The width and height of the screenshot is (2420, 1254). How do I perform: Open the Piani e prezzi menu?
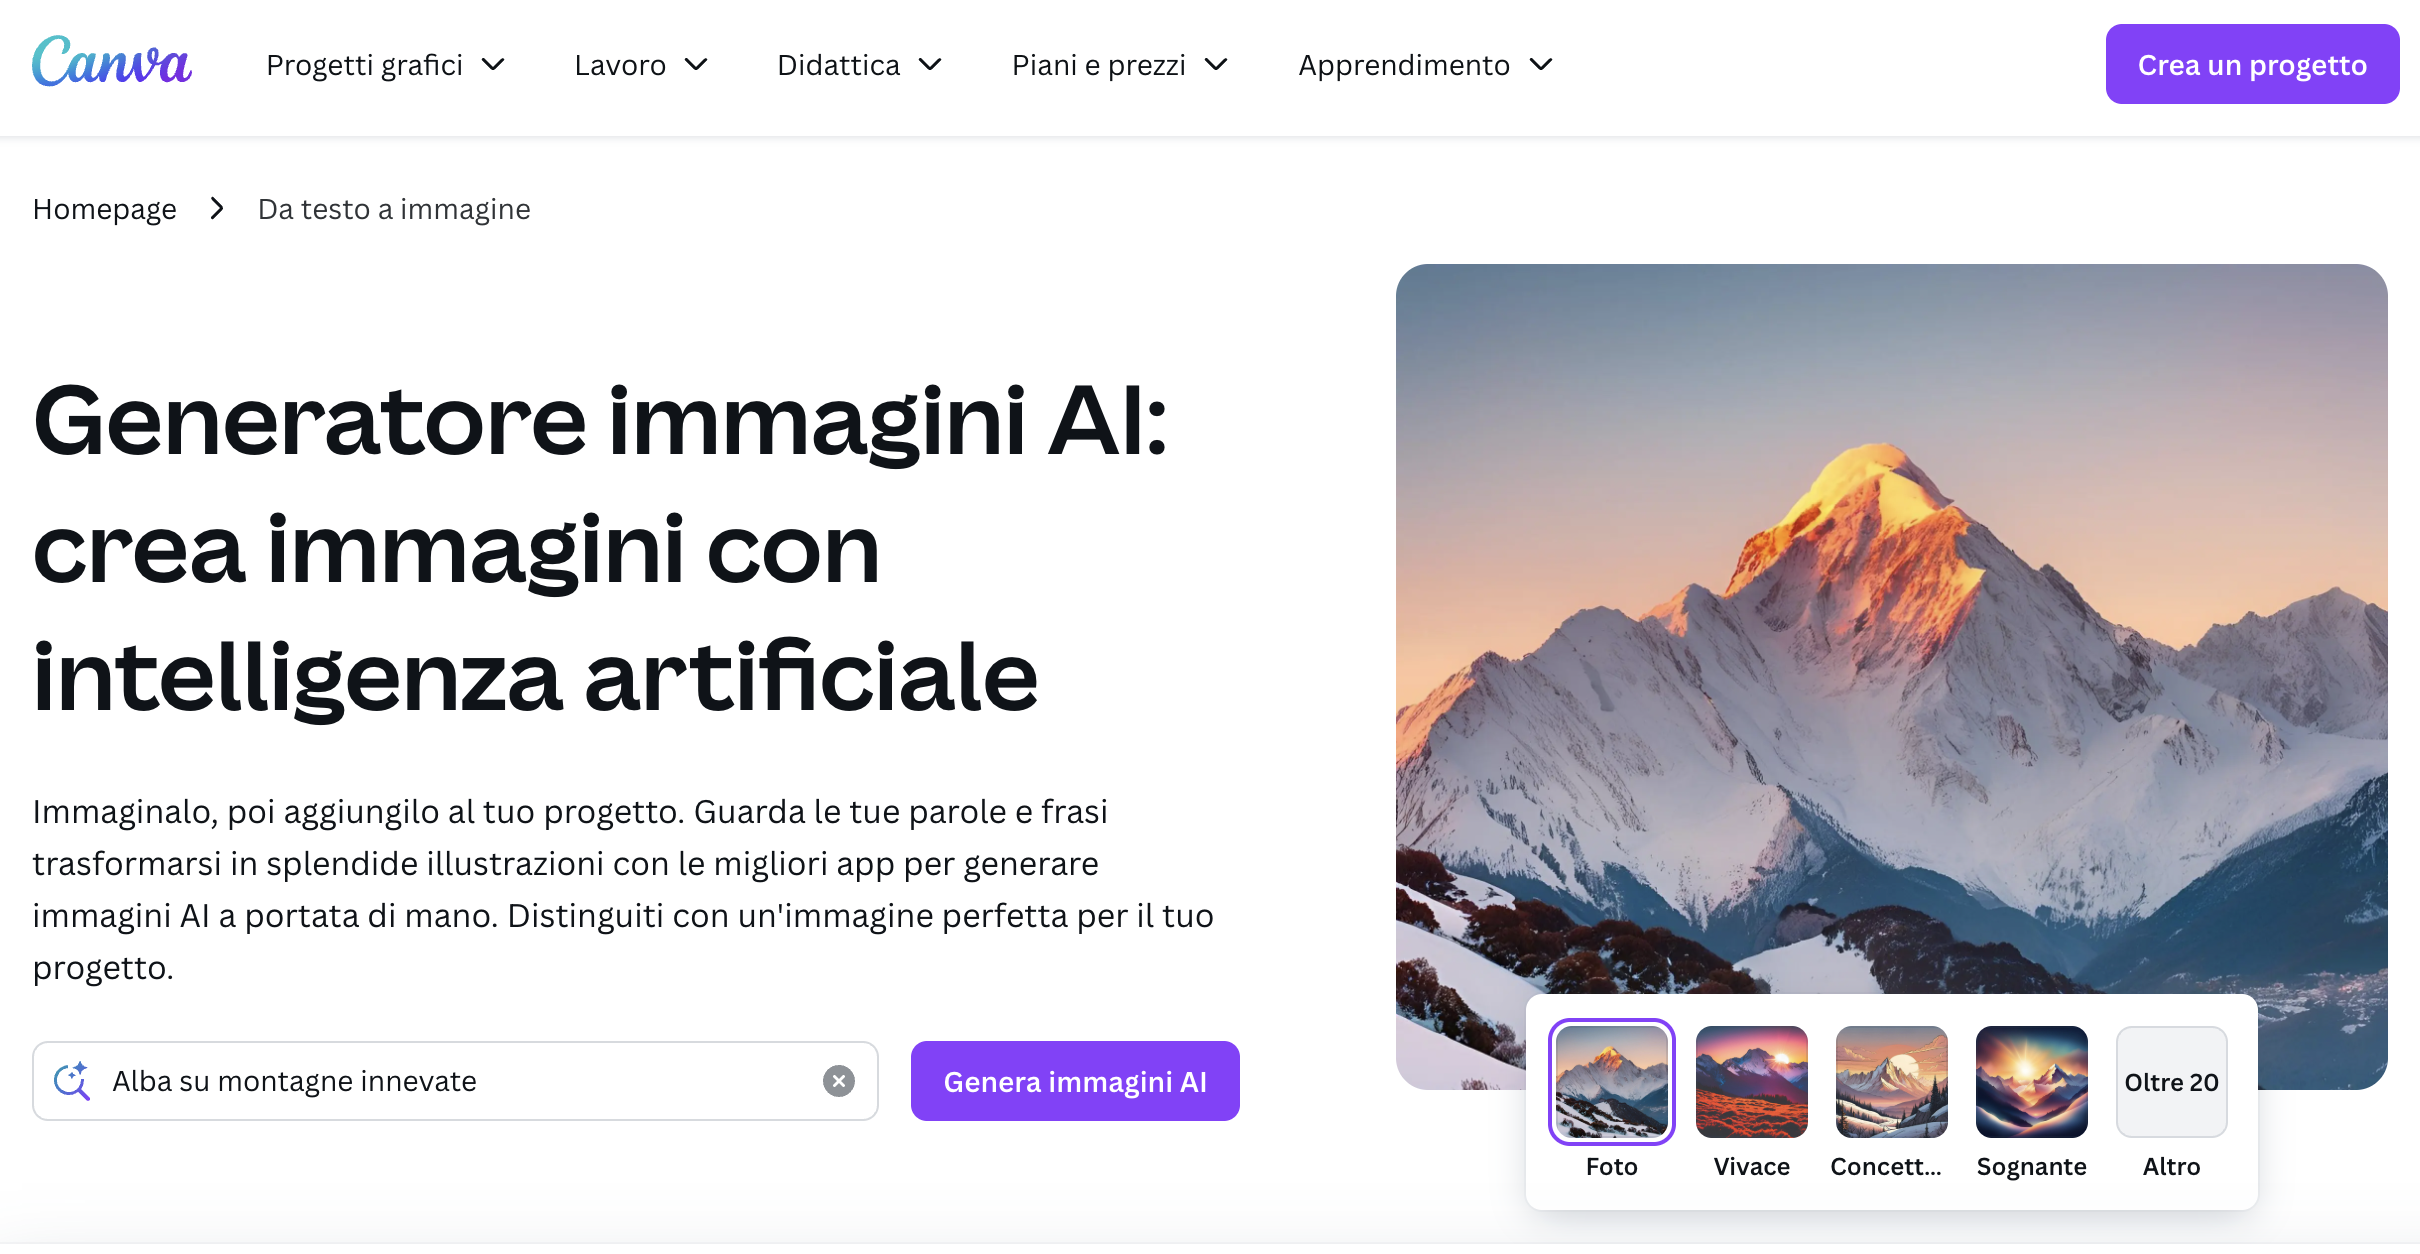1120,65
